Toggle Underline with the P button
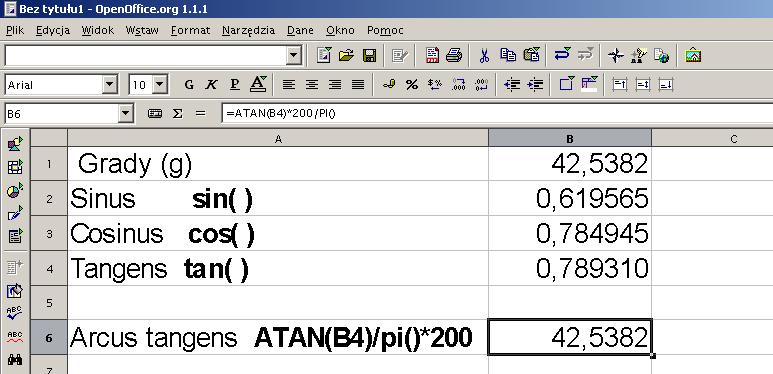The height and width of the screenshot is (374, 773). pyautogui.click(x=235, y=85)
